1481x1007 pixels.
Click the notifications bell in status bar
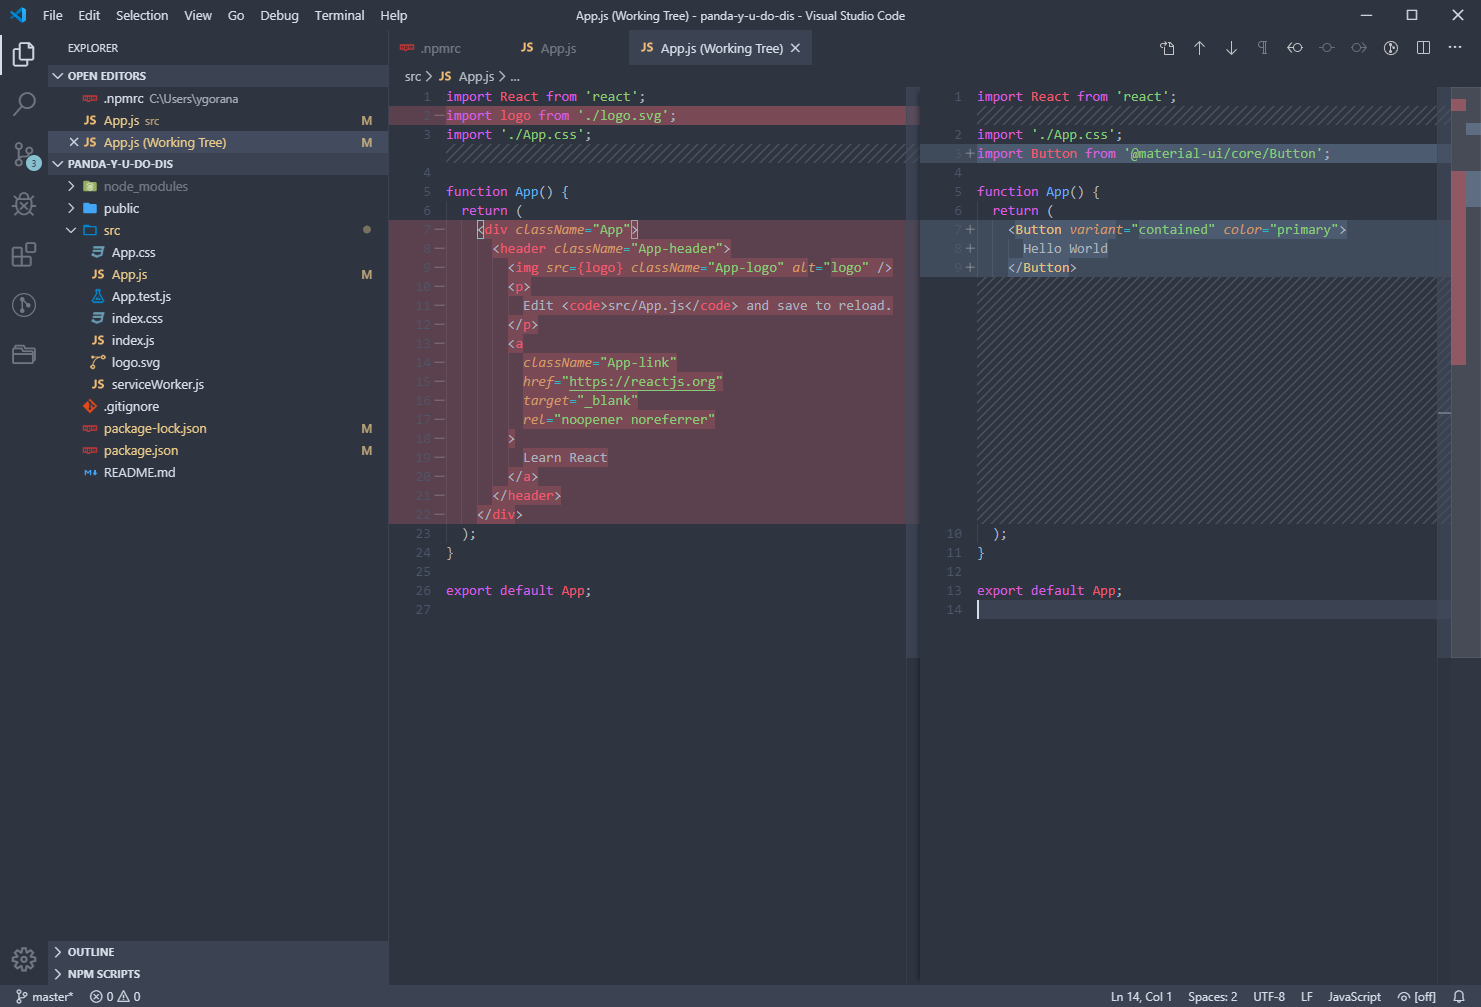click(x=1459, y=996)
